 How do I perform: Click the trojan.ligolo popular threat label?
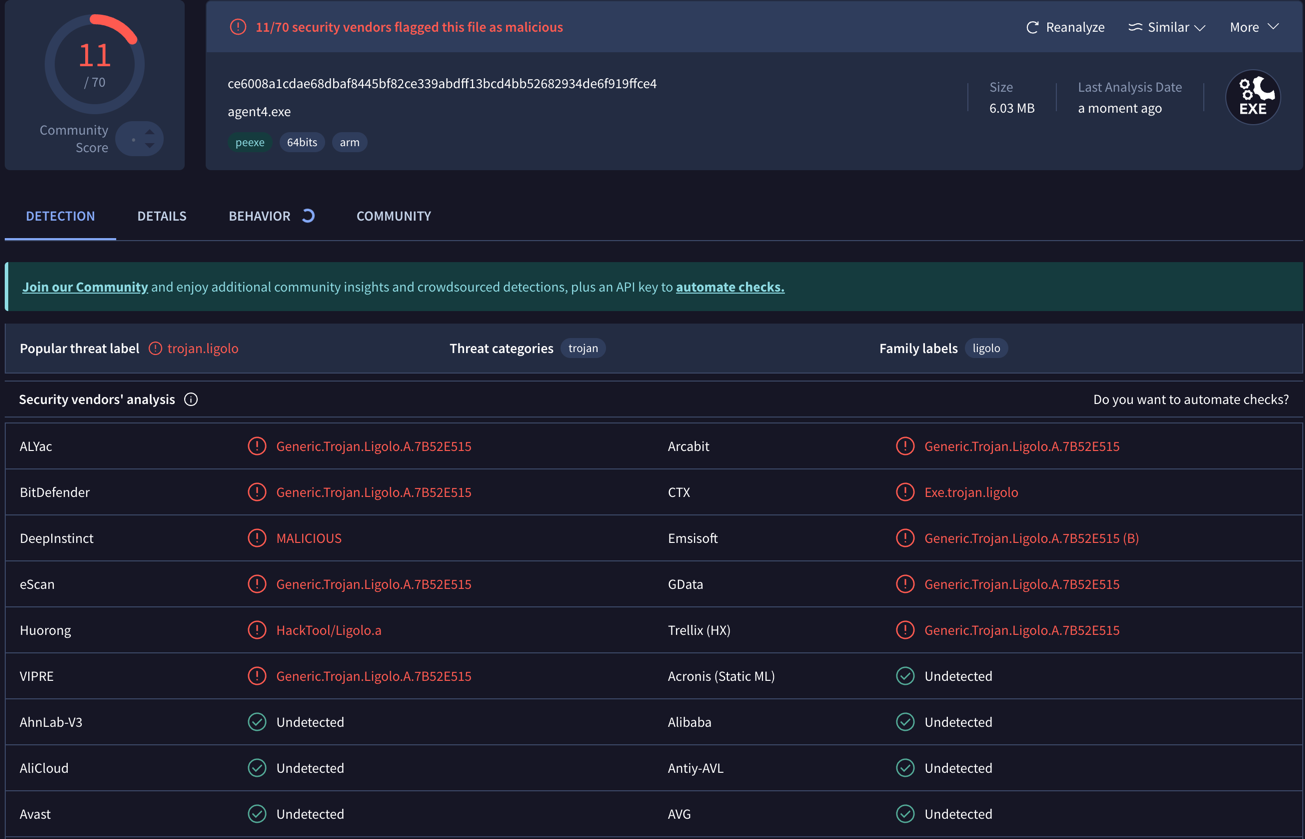point(203,348)
